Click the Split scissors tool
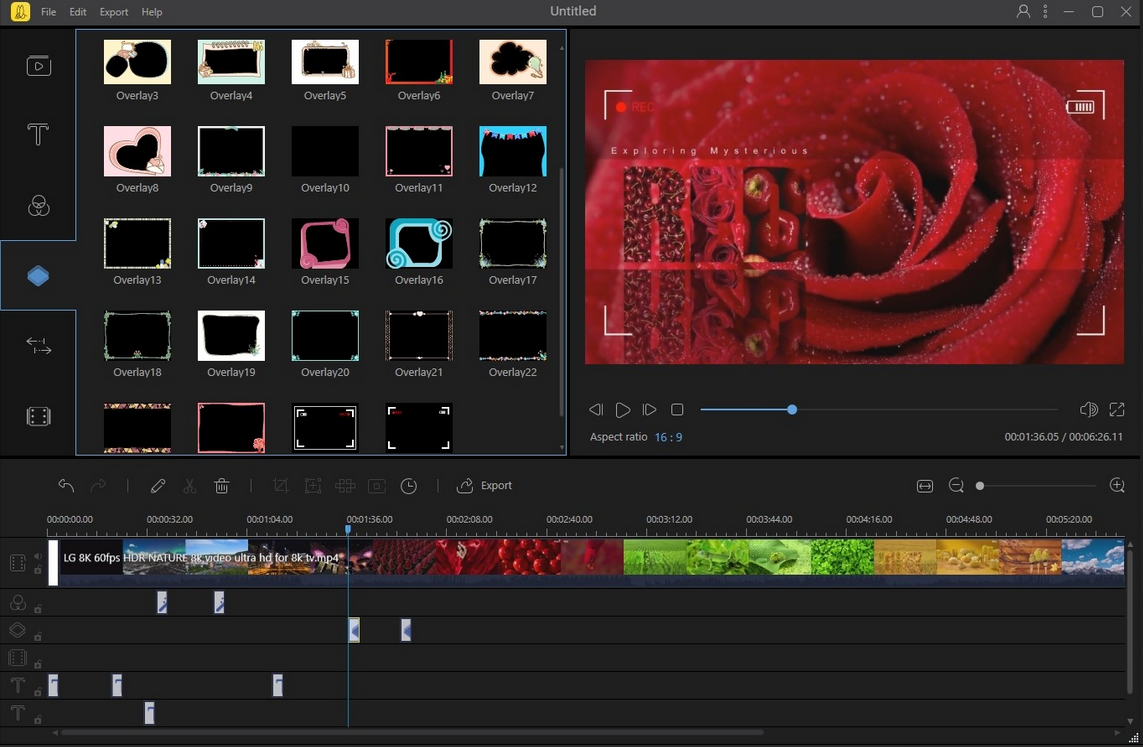This screenshot has width=1143, height=747. (x=190, y=485)
